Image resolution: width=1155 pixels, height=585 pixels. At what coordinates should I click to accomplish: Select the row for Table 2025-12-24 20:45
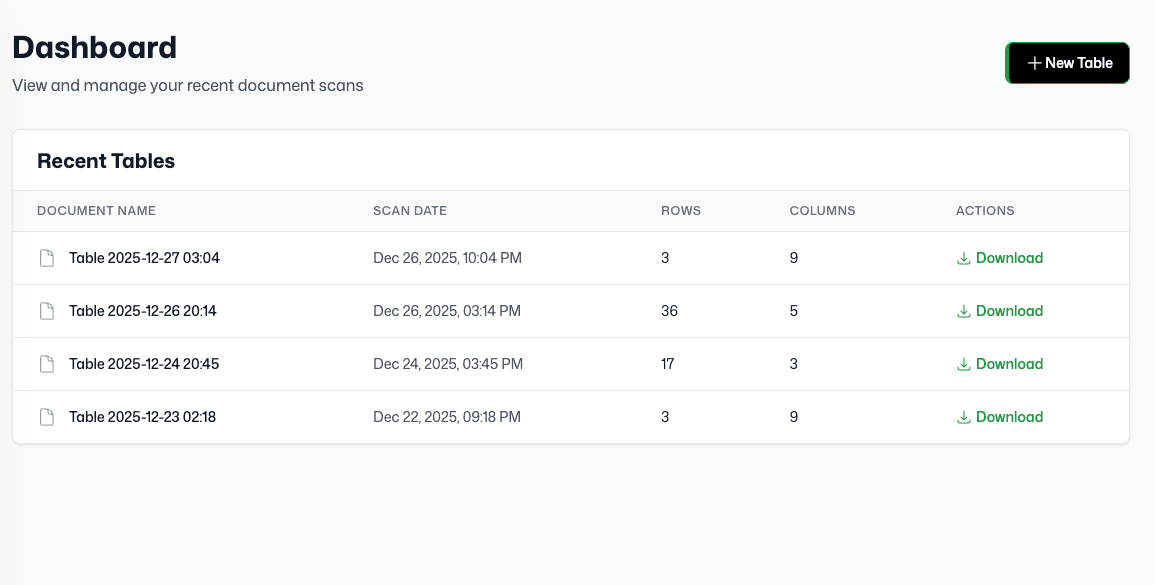point(500,364)
